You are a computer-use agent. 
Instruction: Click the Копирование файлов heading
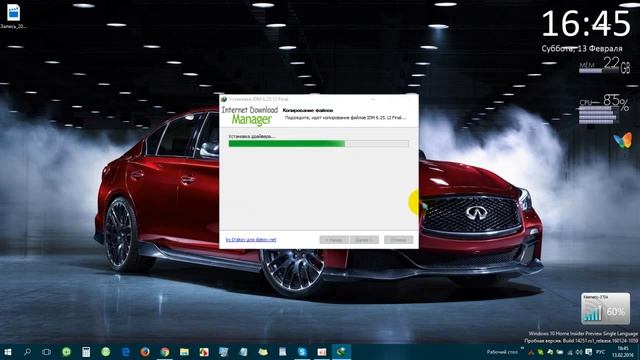pyautogui.click(x=308, y=110)
